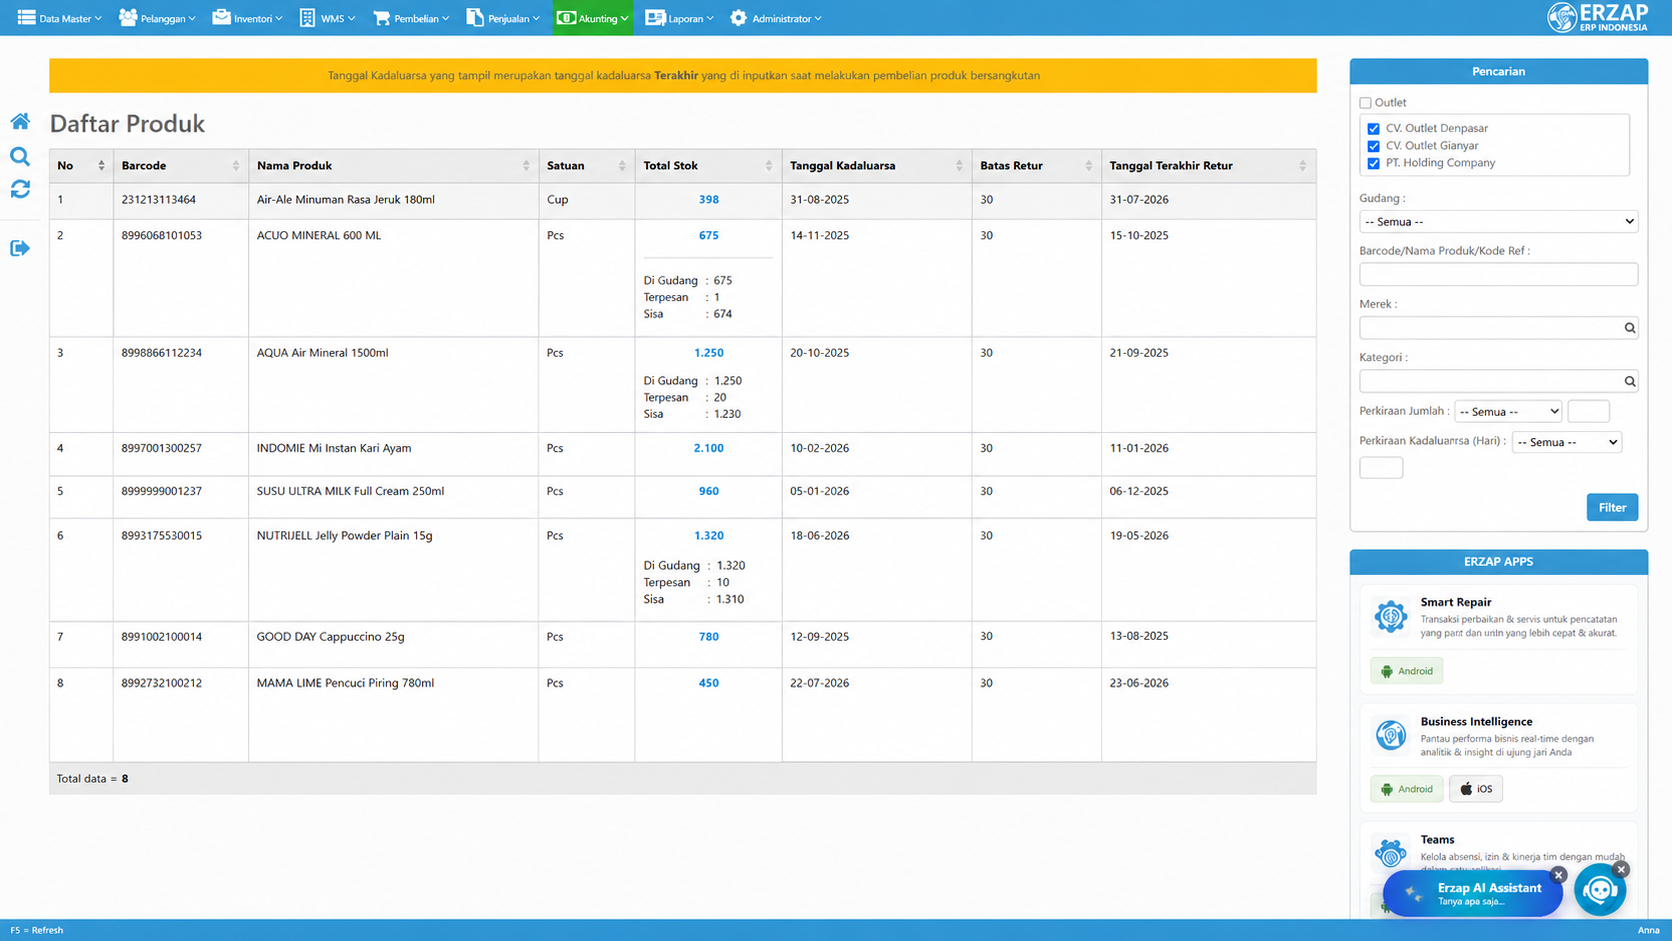Uncheck PT. Holding Company
The image size is (1672, 941).
[x=1373, y=163]
